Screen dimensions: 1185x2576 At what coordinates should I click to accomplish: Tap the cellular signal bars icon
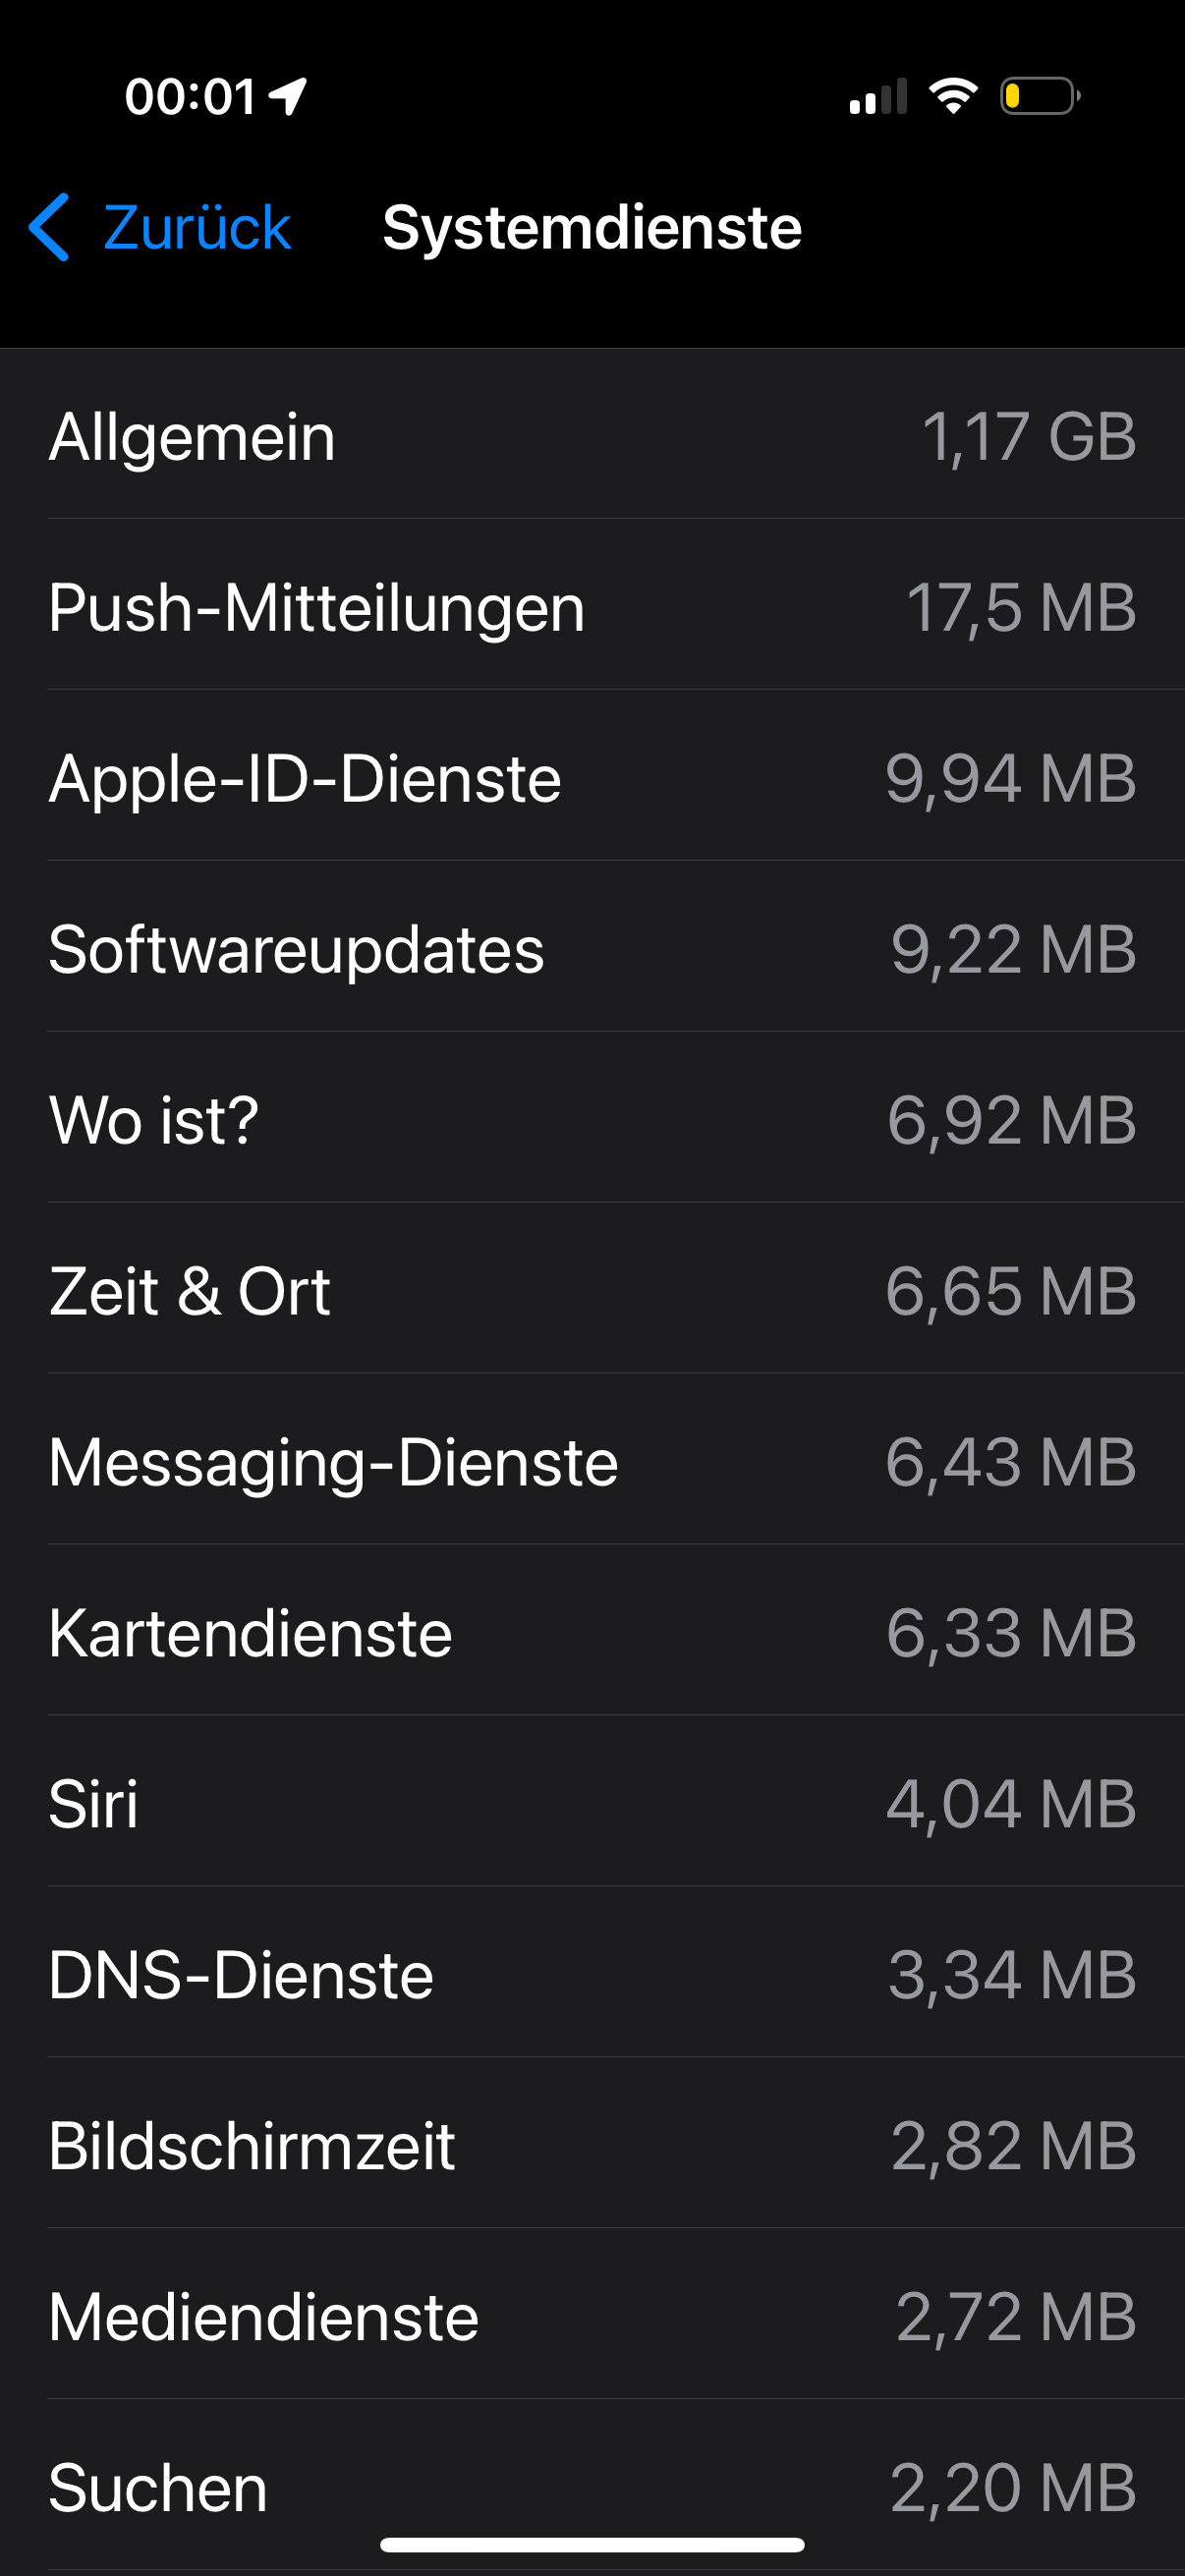878,96
